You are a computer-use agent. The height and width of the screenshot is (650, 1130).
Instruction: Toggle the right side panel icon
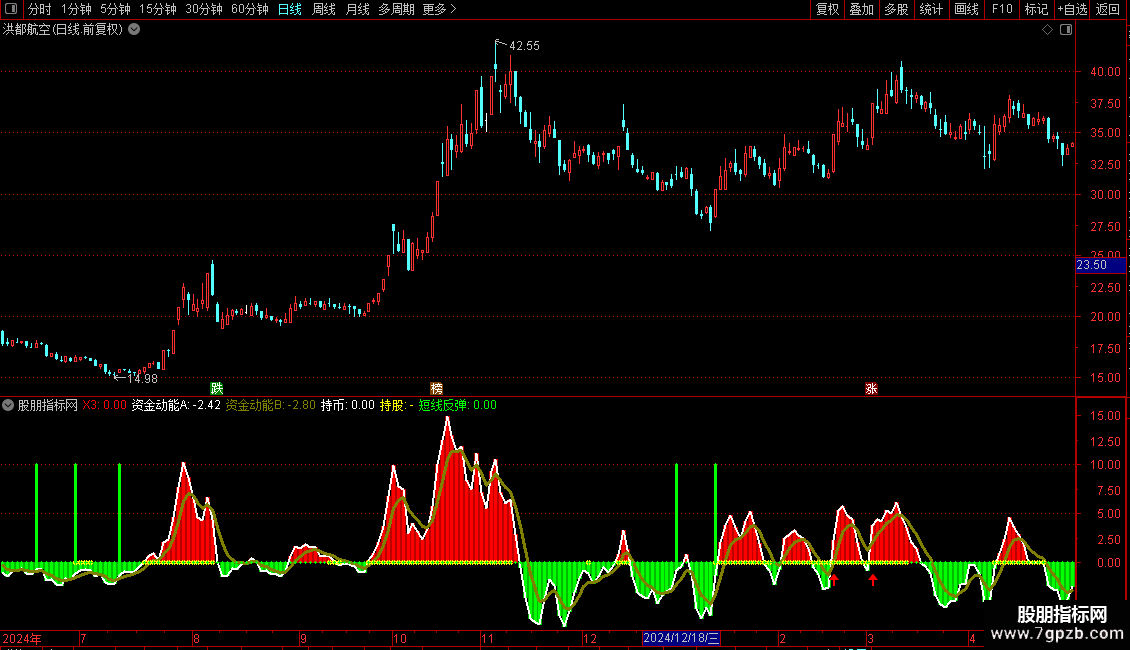coord(1066,30)
